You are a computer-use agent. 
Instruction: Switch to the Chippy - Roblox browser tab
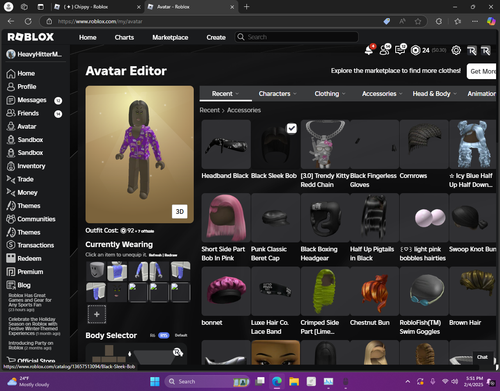pyautogui.click(x=97, y=7)
